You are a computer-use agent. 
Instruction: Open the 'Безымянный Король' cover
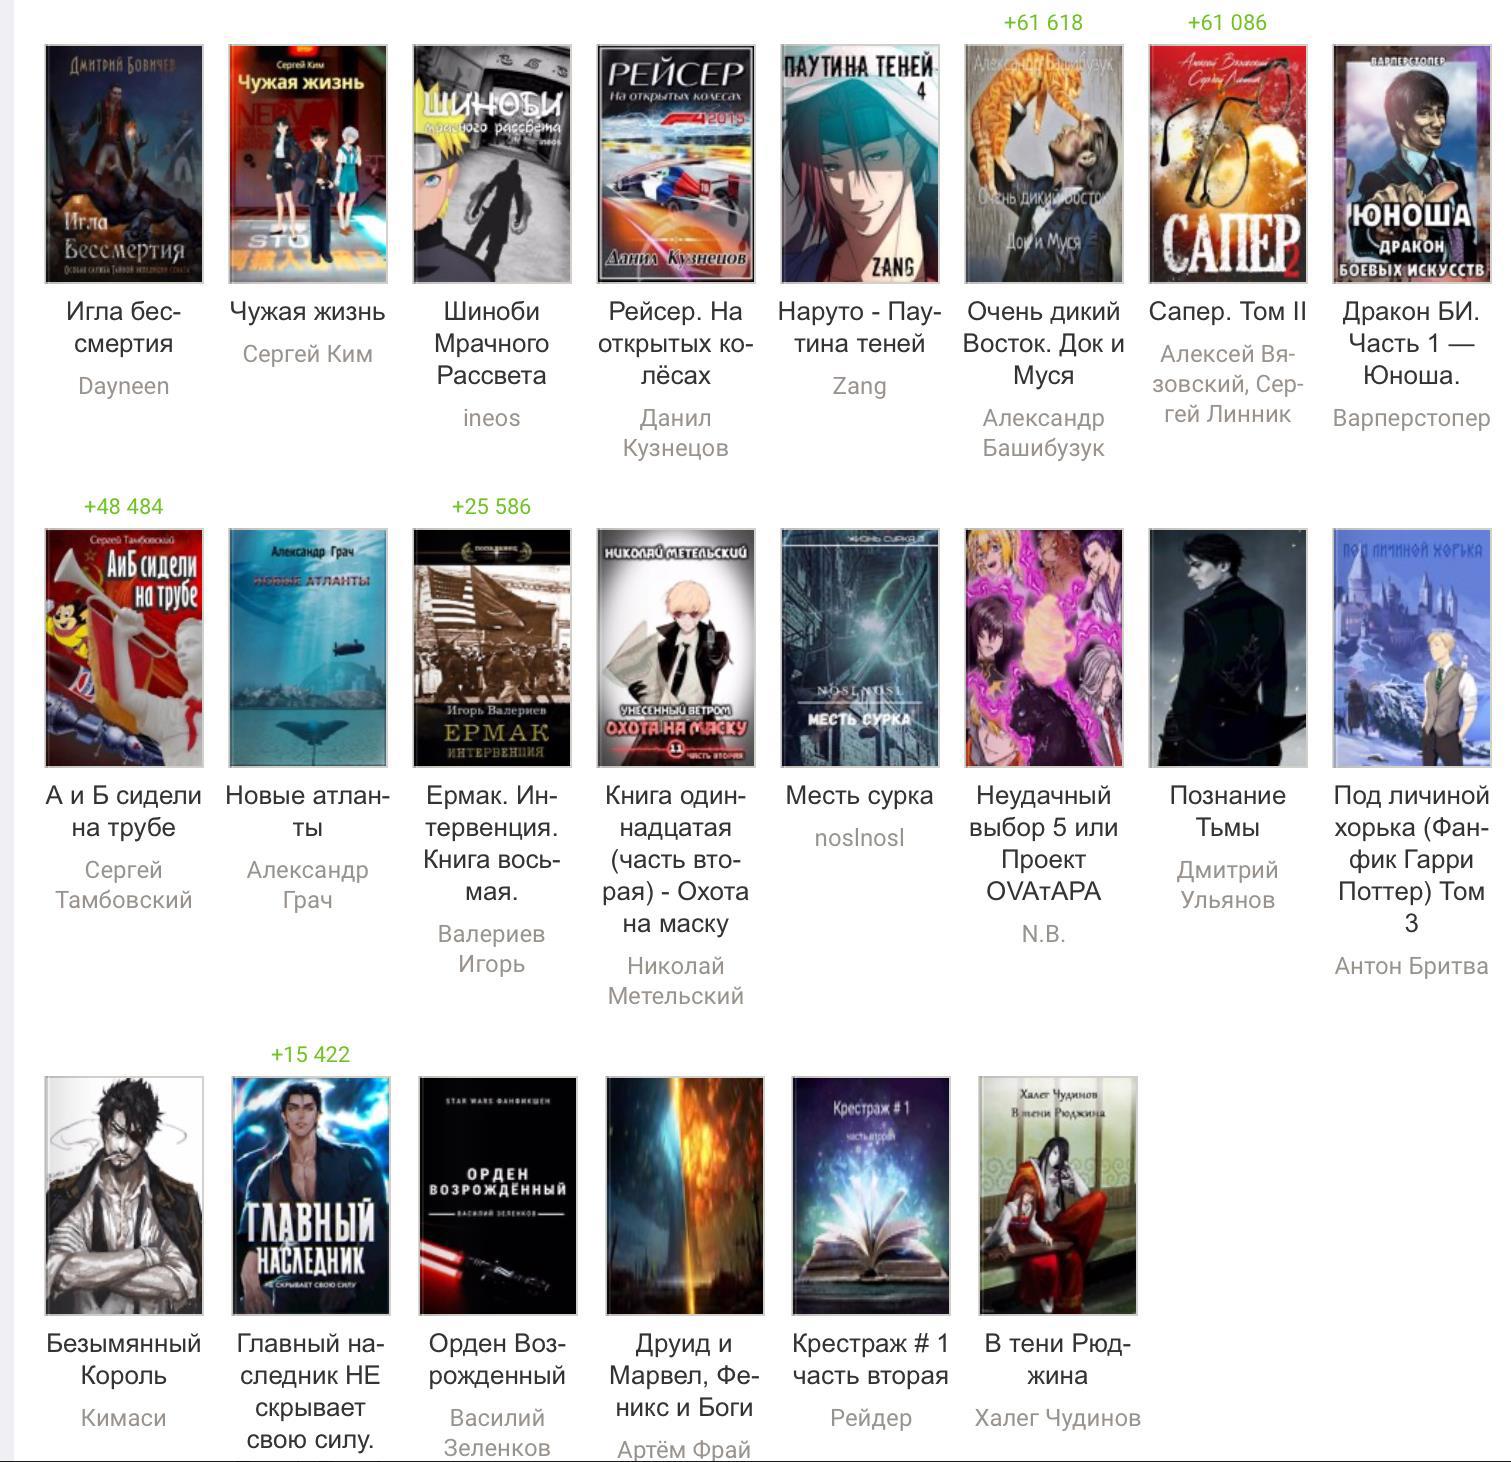[x=124, y=1196]
